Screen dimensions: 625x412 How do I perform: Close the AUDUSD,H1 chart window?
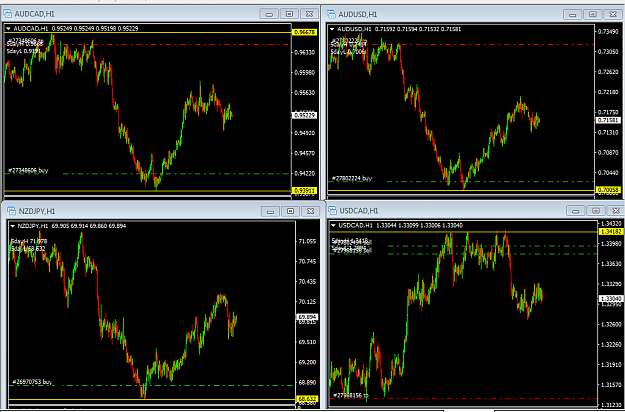click(x=613, y=14)
